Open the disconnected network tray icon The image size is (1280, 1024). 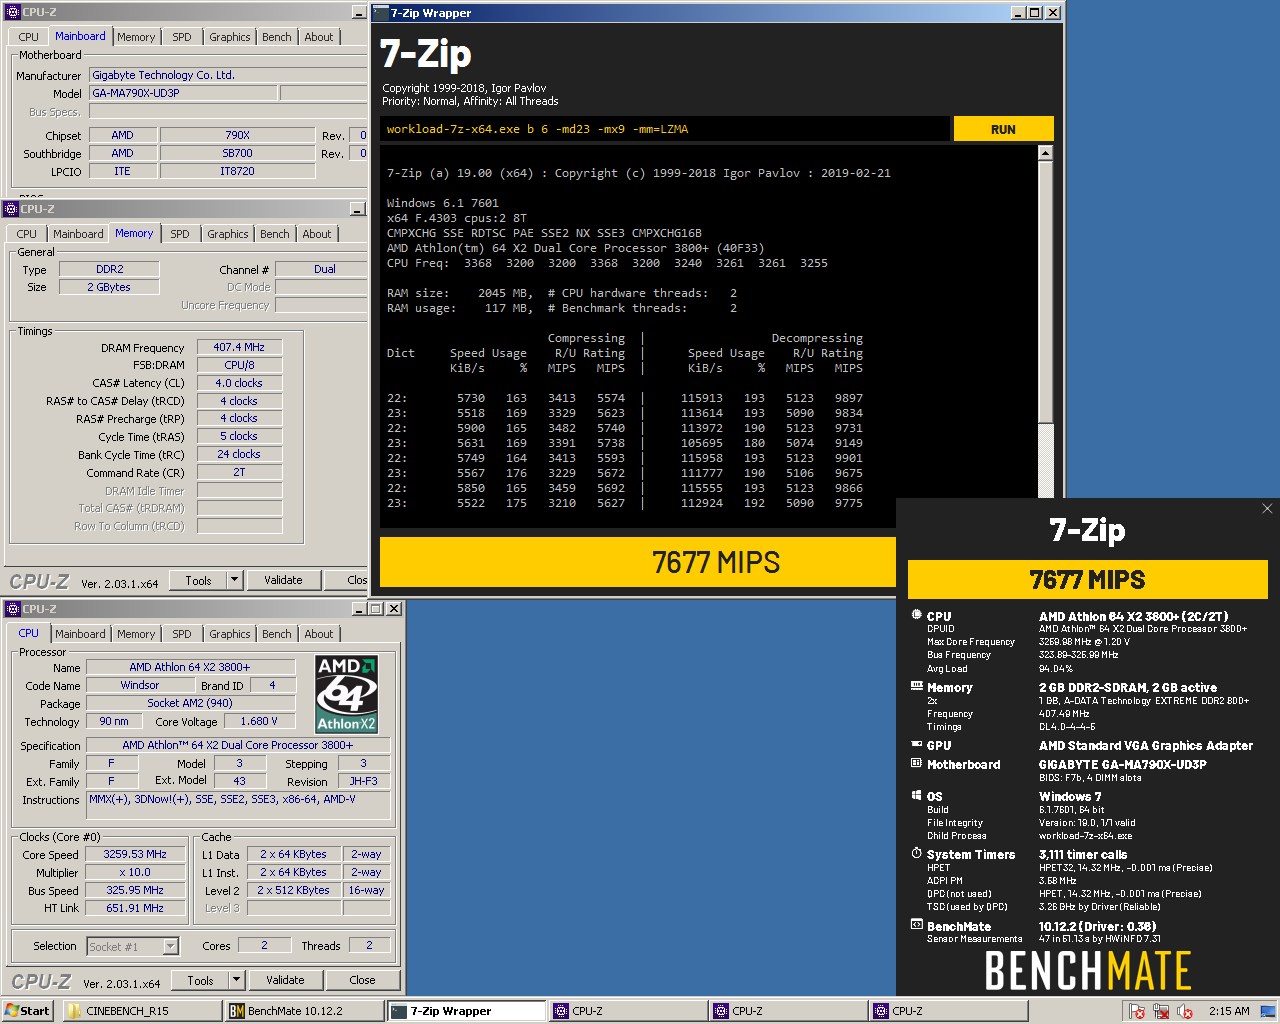click(1161, 1011)
